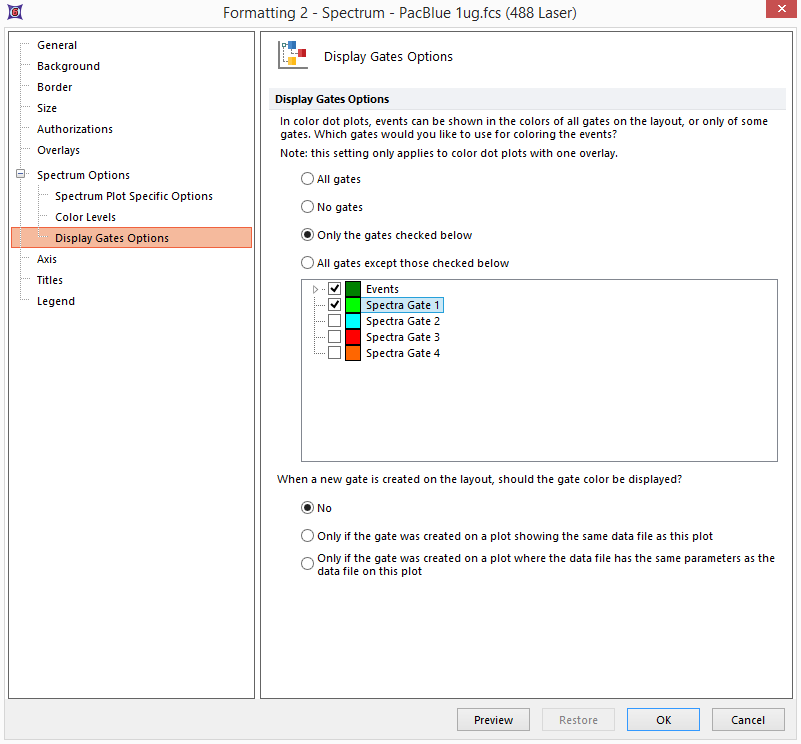Collapse the Spectrum Options tree node
This screenshot has width=801, height=744.
point(20,175)
